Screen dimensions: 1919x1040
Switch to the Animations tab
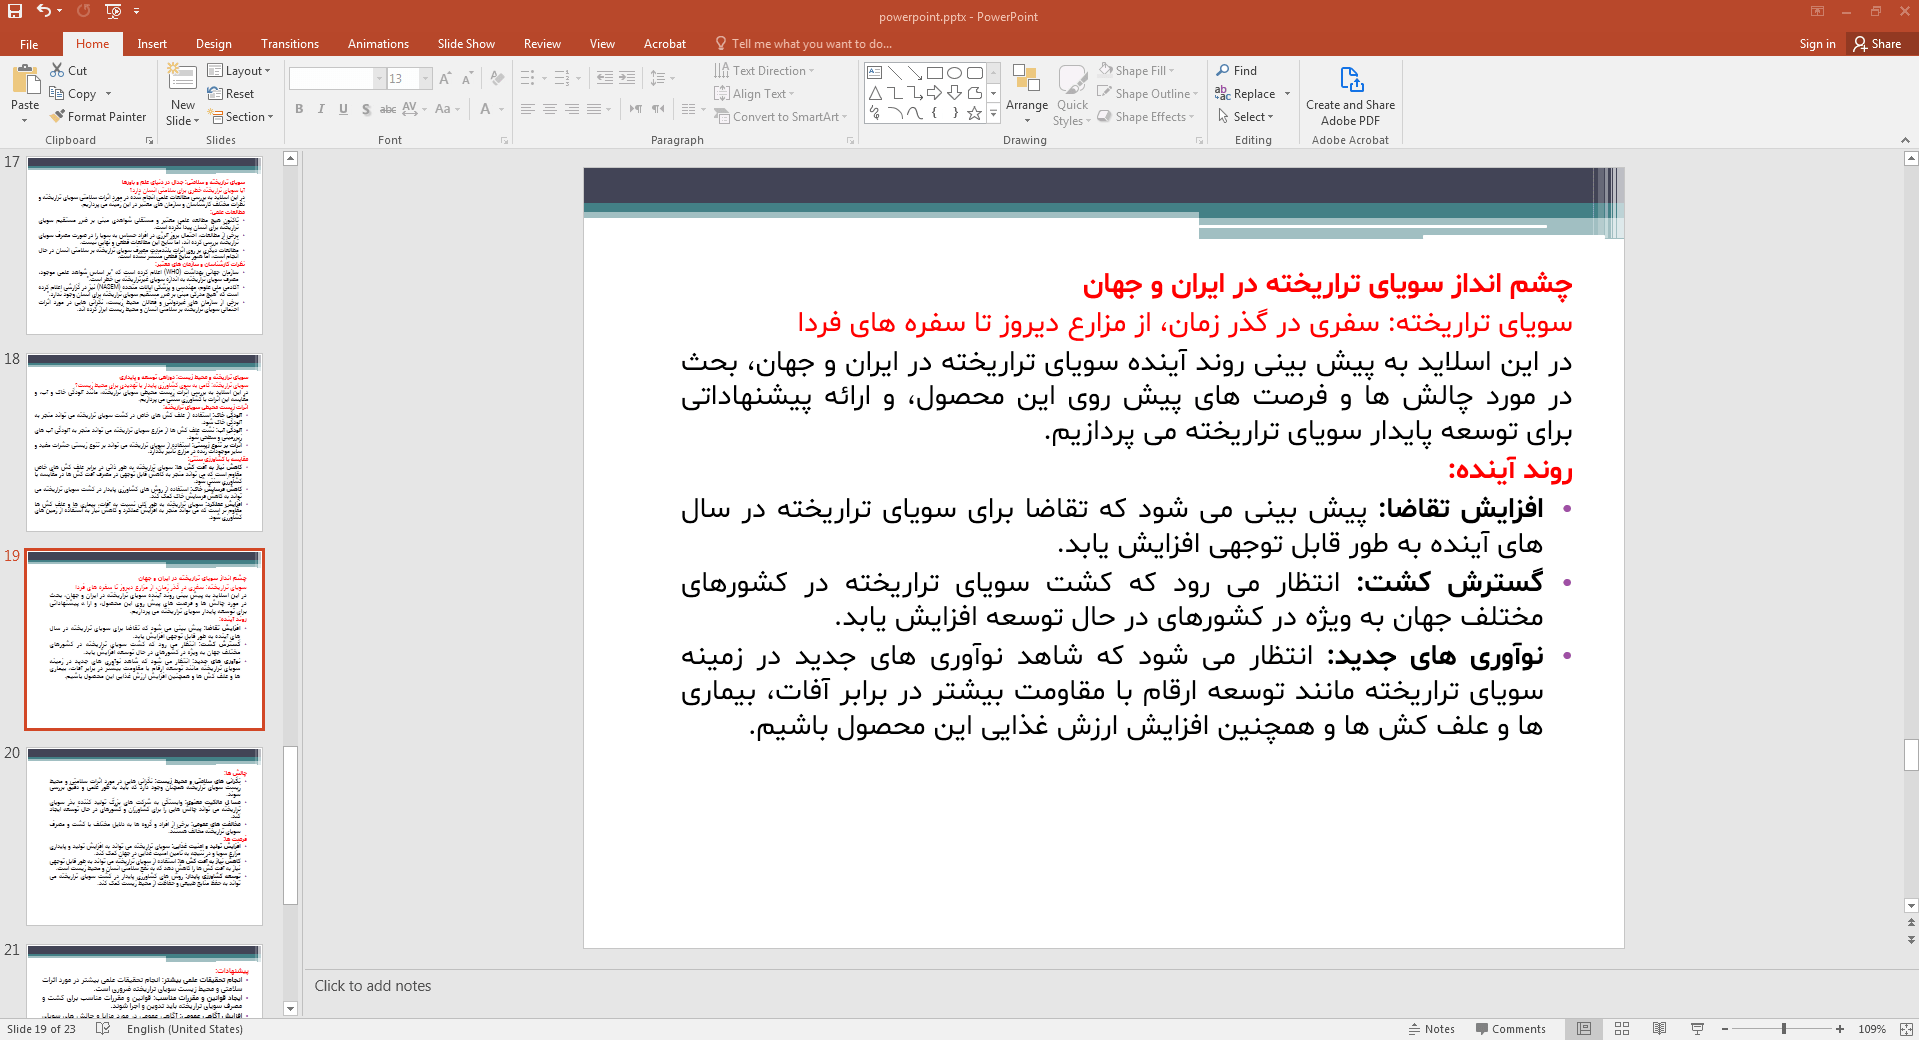pos(378,44)
